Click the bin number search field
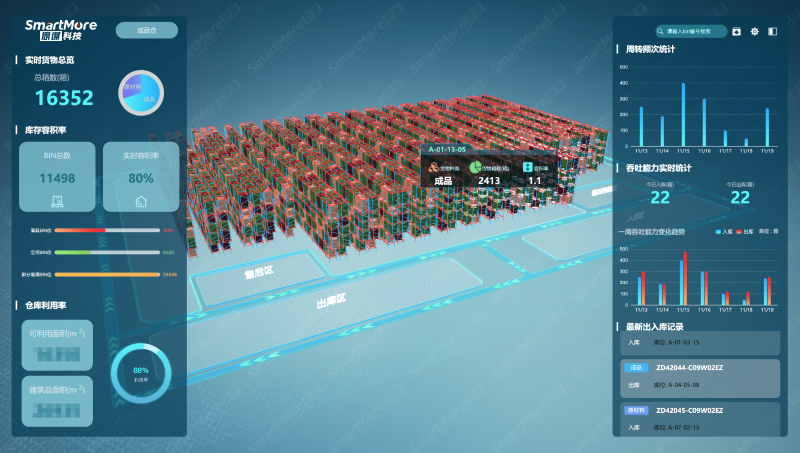 pos(695,32)
